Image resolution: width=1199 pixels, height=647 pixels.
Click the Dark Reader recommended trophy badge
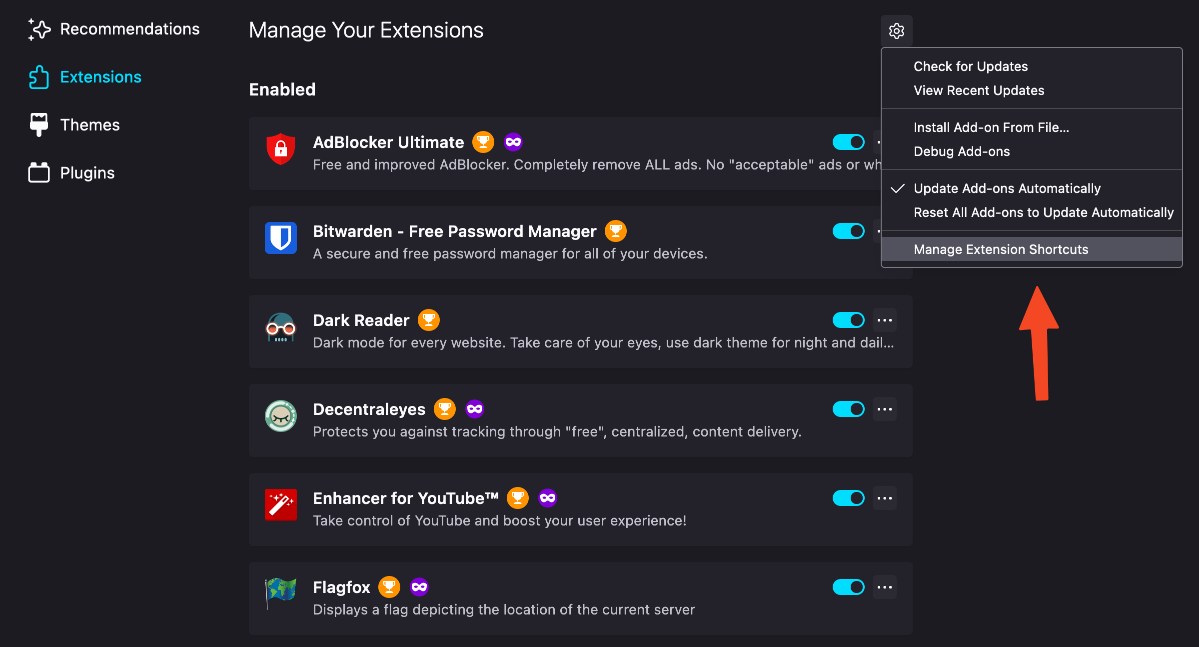[x=429, y=320]
